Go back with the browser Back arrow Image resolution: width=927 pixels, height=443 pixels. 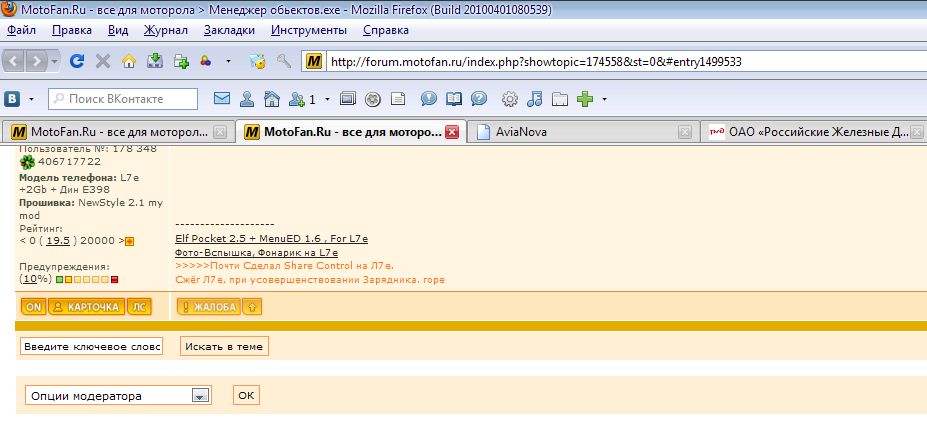[x=15, y=61]
